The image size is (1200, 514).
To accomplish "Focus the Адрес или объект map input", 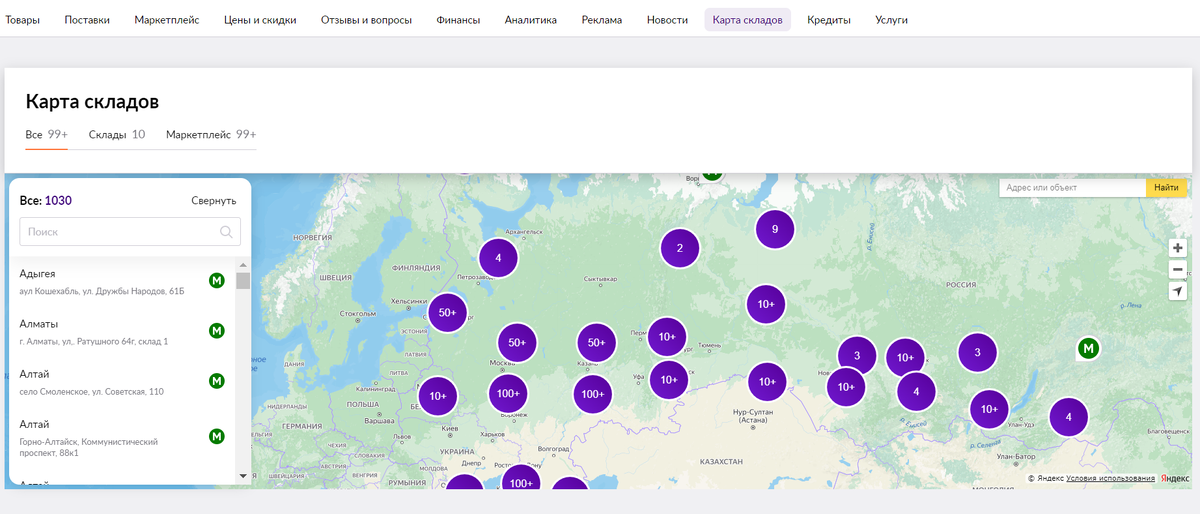I will (x=1072, y=187).
